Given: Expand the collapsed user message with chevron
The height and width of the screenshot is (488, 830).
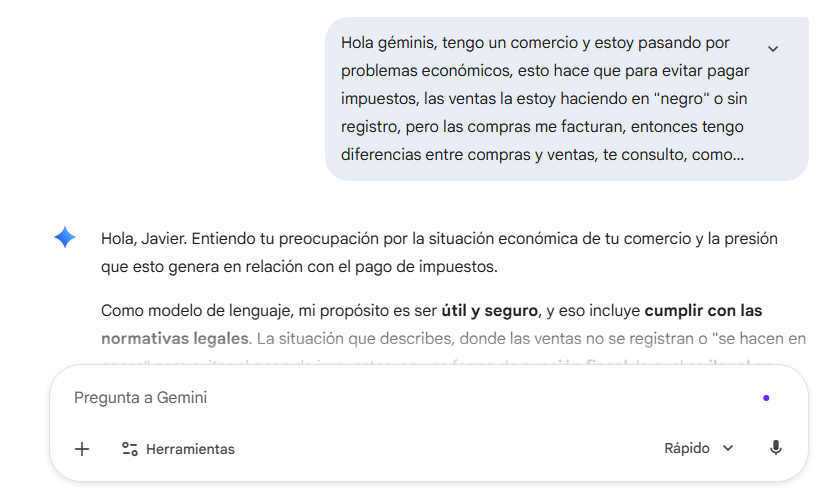Looking at the screenshot, I should point(772,48).
